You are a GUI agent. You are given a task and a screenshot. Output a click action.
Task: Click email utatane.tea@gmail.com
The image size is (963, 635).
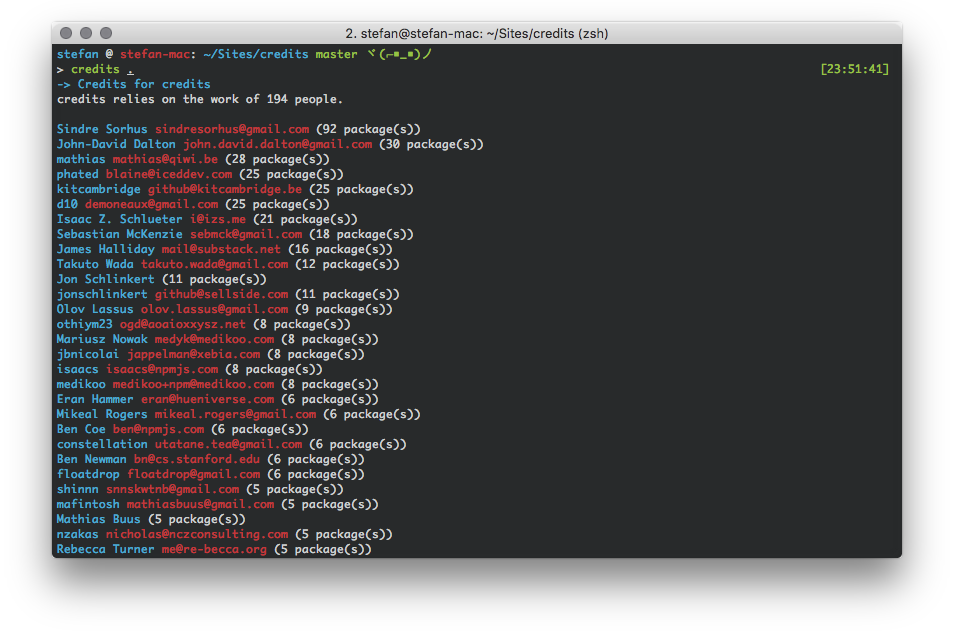coord(228,444)
